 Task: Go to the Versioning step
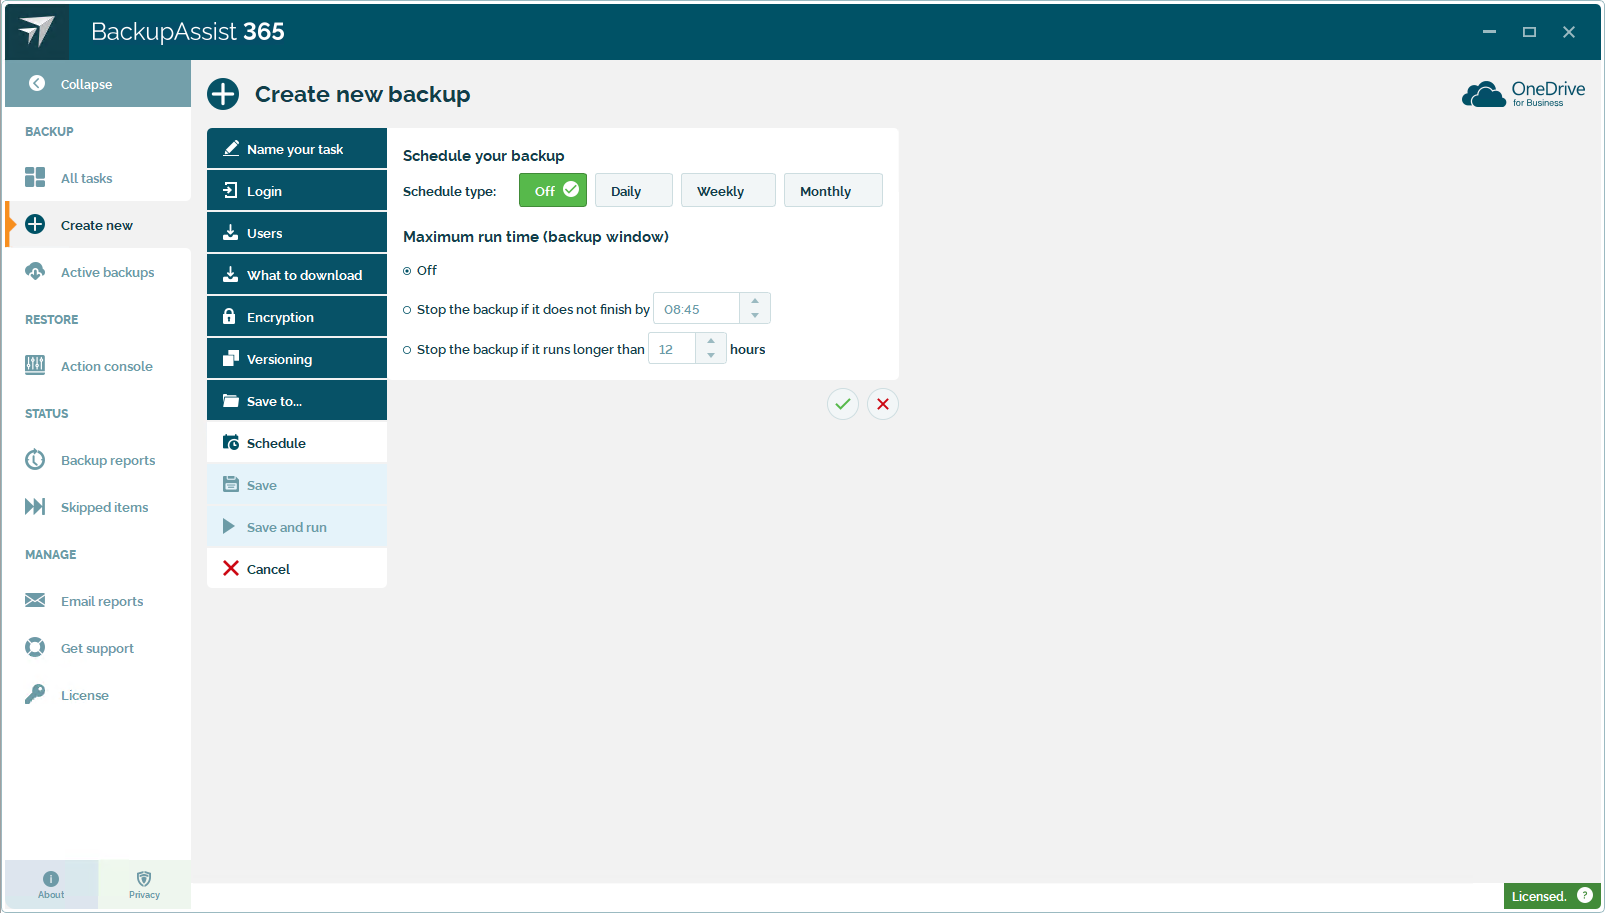[297, 358]
